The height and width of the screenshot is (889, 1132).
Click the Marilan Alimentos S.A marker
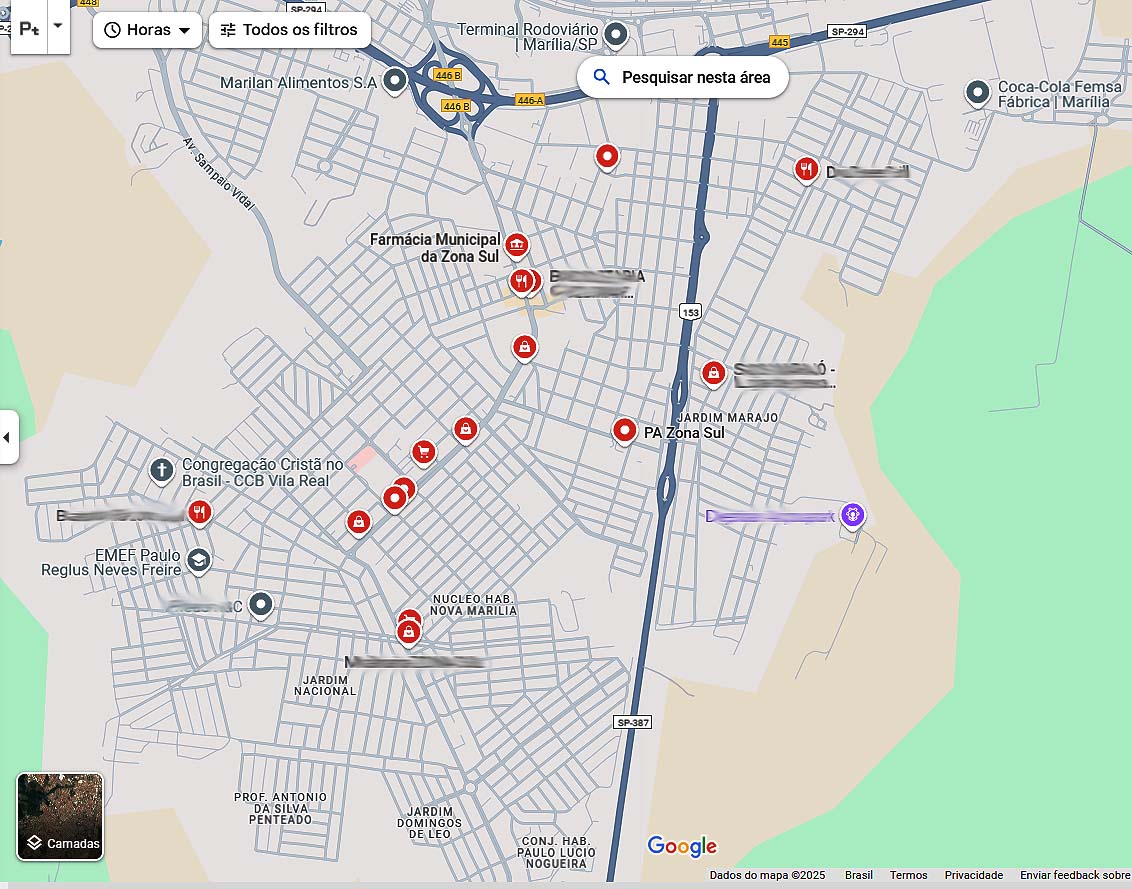tap(395, 81)
